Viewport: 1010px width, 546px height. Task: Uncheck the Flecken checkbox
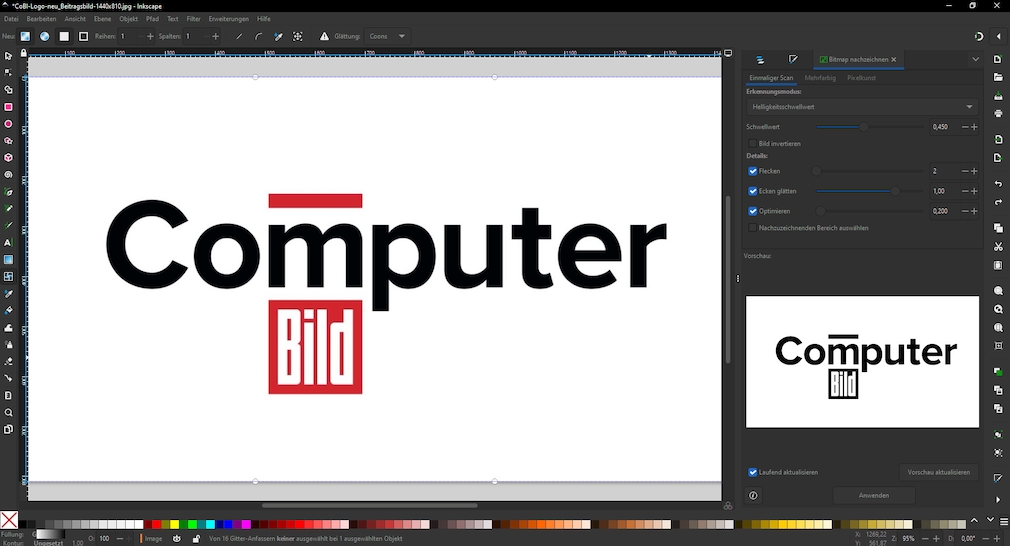752,171
